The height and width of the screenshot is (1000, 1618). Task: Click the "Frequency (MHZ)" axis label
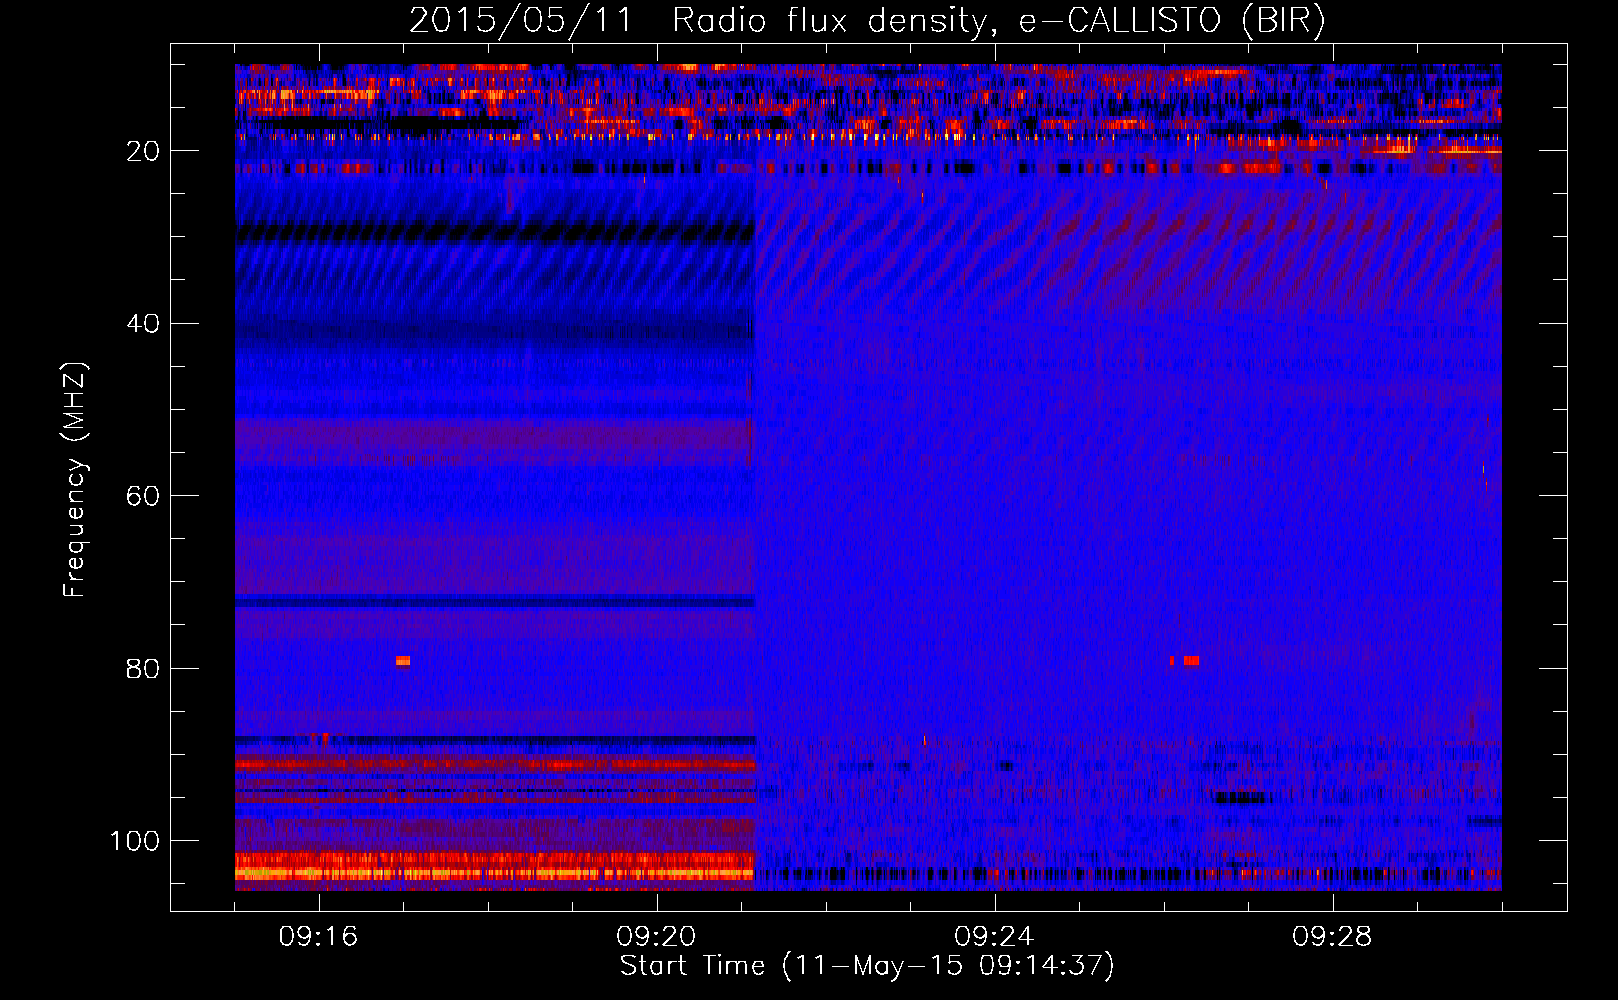coord(75,480)
